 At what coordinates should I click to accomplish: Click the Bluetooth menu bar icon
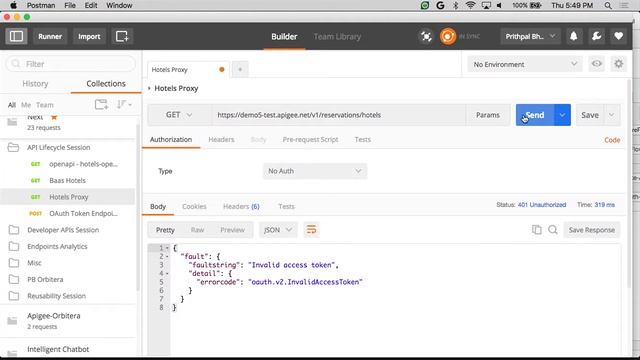pyautogui.click(x=456, y=5)
